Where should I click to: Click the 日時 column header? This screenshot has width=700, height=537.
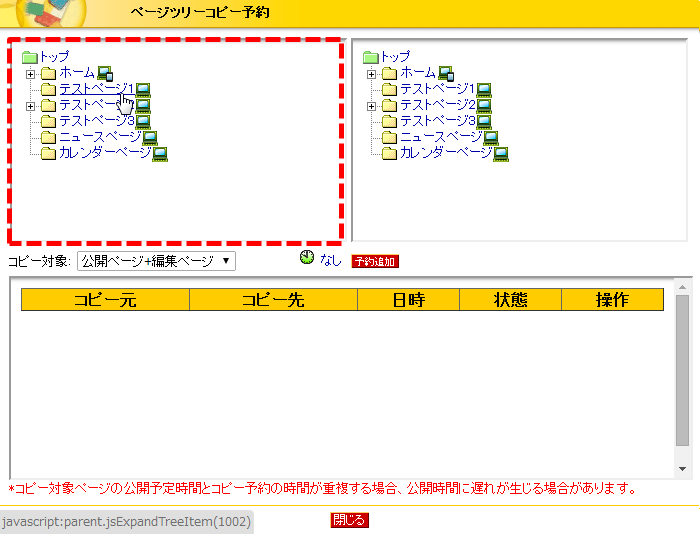click(x=408, y=300)
